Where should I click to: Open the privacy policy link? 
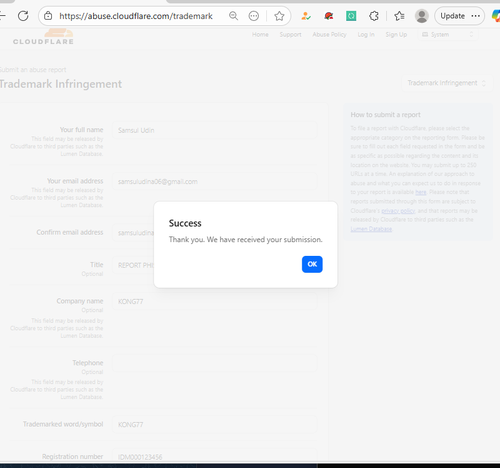(398, 211)
